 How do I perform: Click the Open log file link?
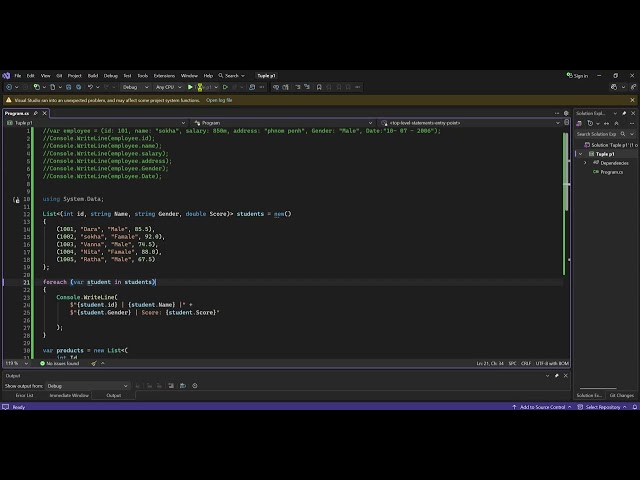pyautogui.click(x=219, y=100)
